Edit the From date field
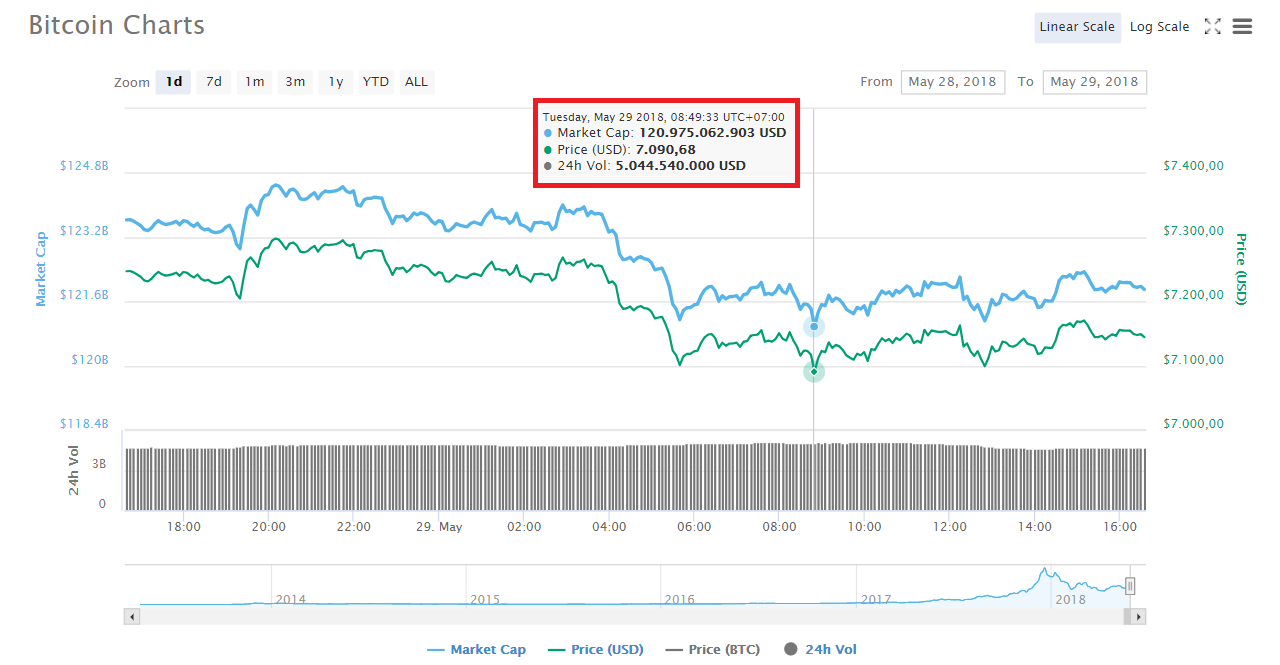This screenshot has height=665, width=1280. 953,82
